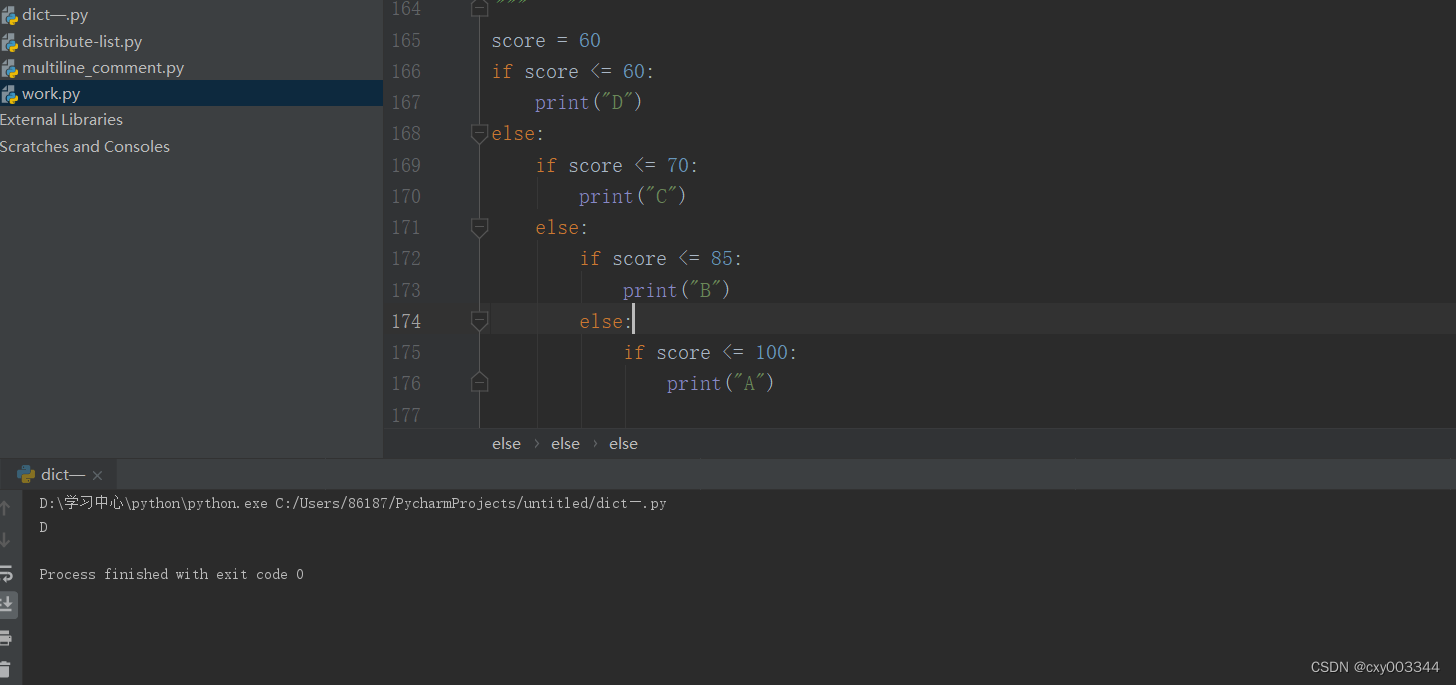Click console output line 'D'
This screenshot has width=1456, height=685.
click(x=43, y=527)
